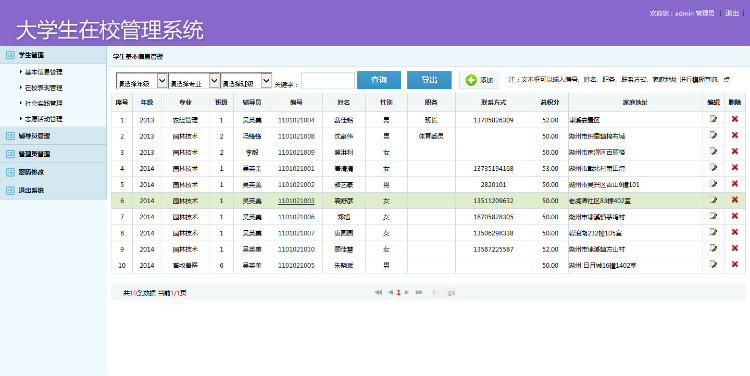The image size is (750, 376).
Task: Open 社会实践管理 in the sidebar
Action: [x=44, y=103]
